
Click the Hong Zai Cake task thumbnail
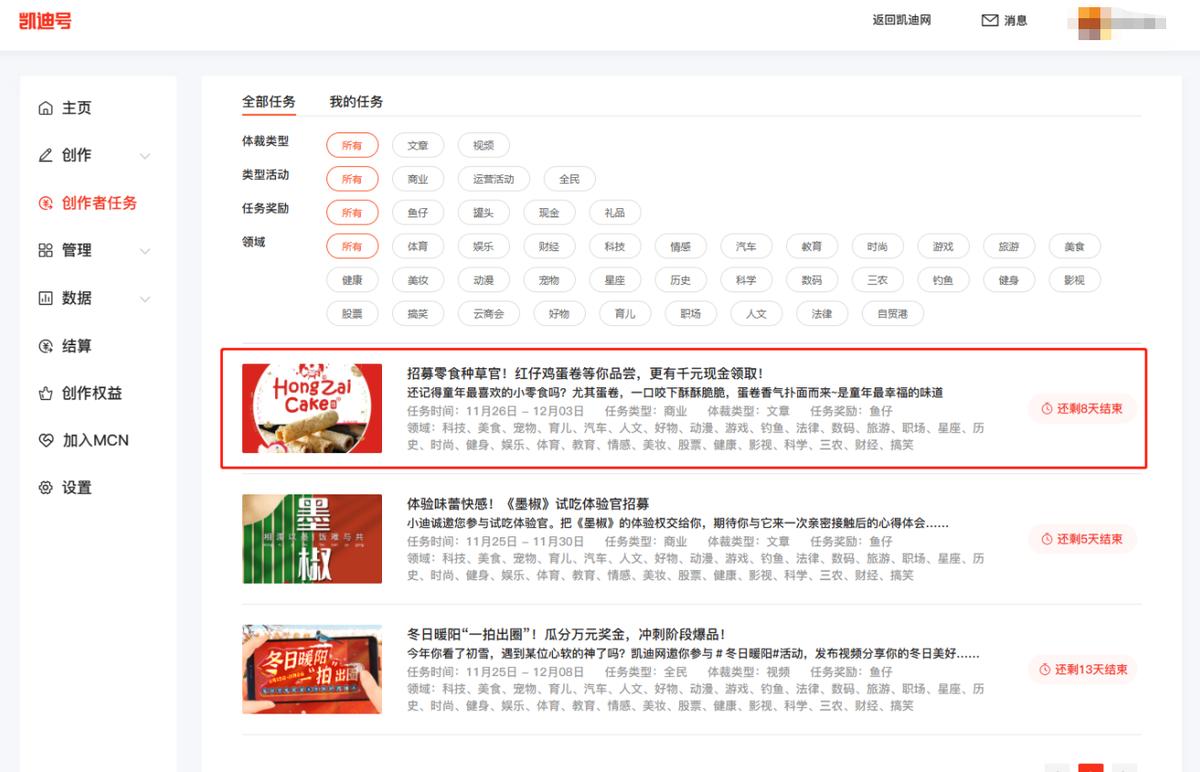(311, 407)
